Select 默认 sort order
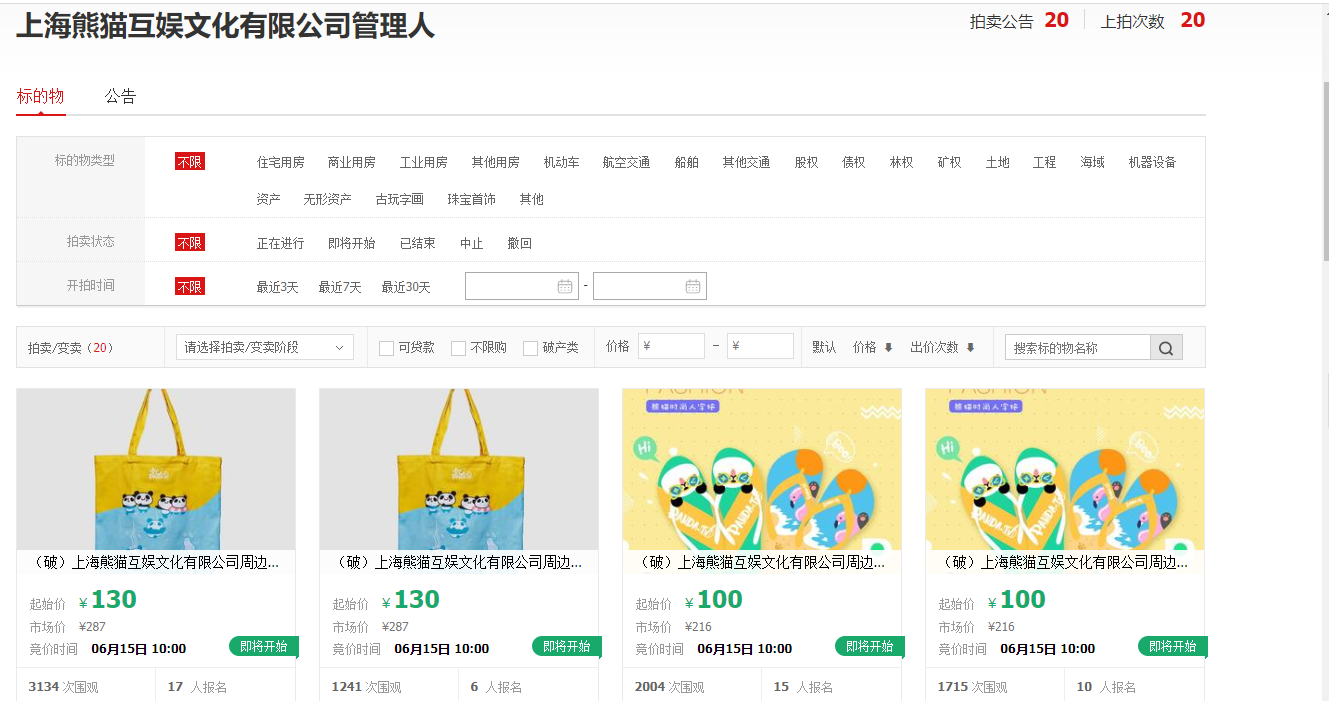This screenshot has height=701, width=1329. pyautogui.click(x=824, y=347)
